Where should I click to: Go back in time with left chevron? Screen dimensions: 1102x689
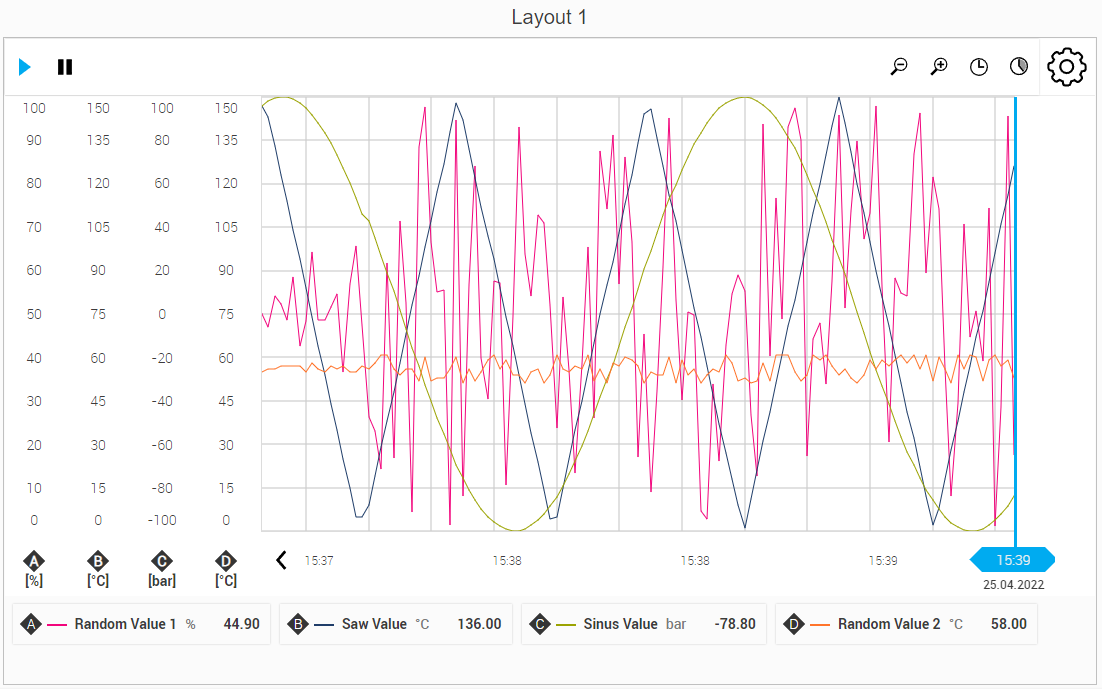coord(281,560)
